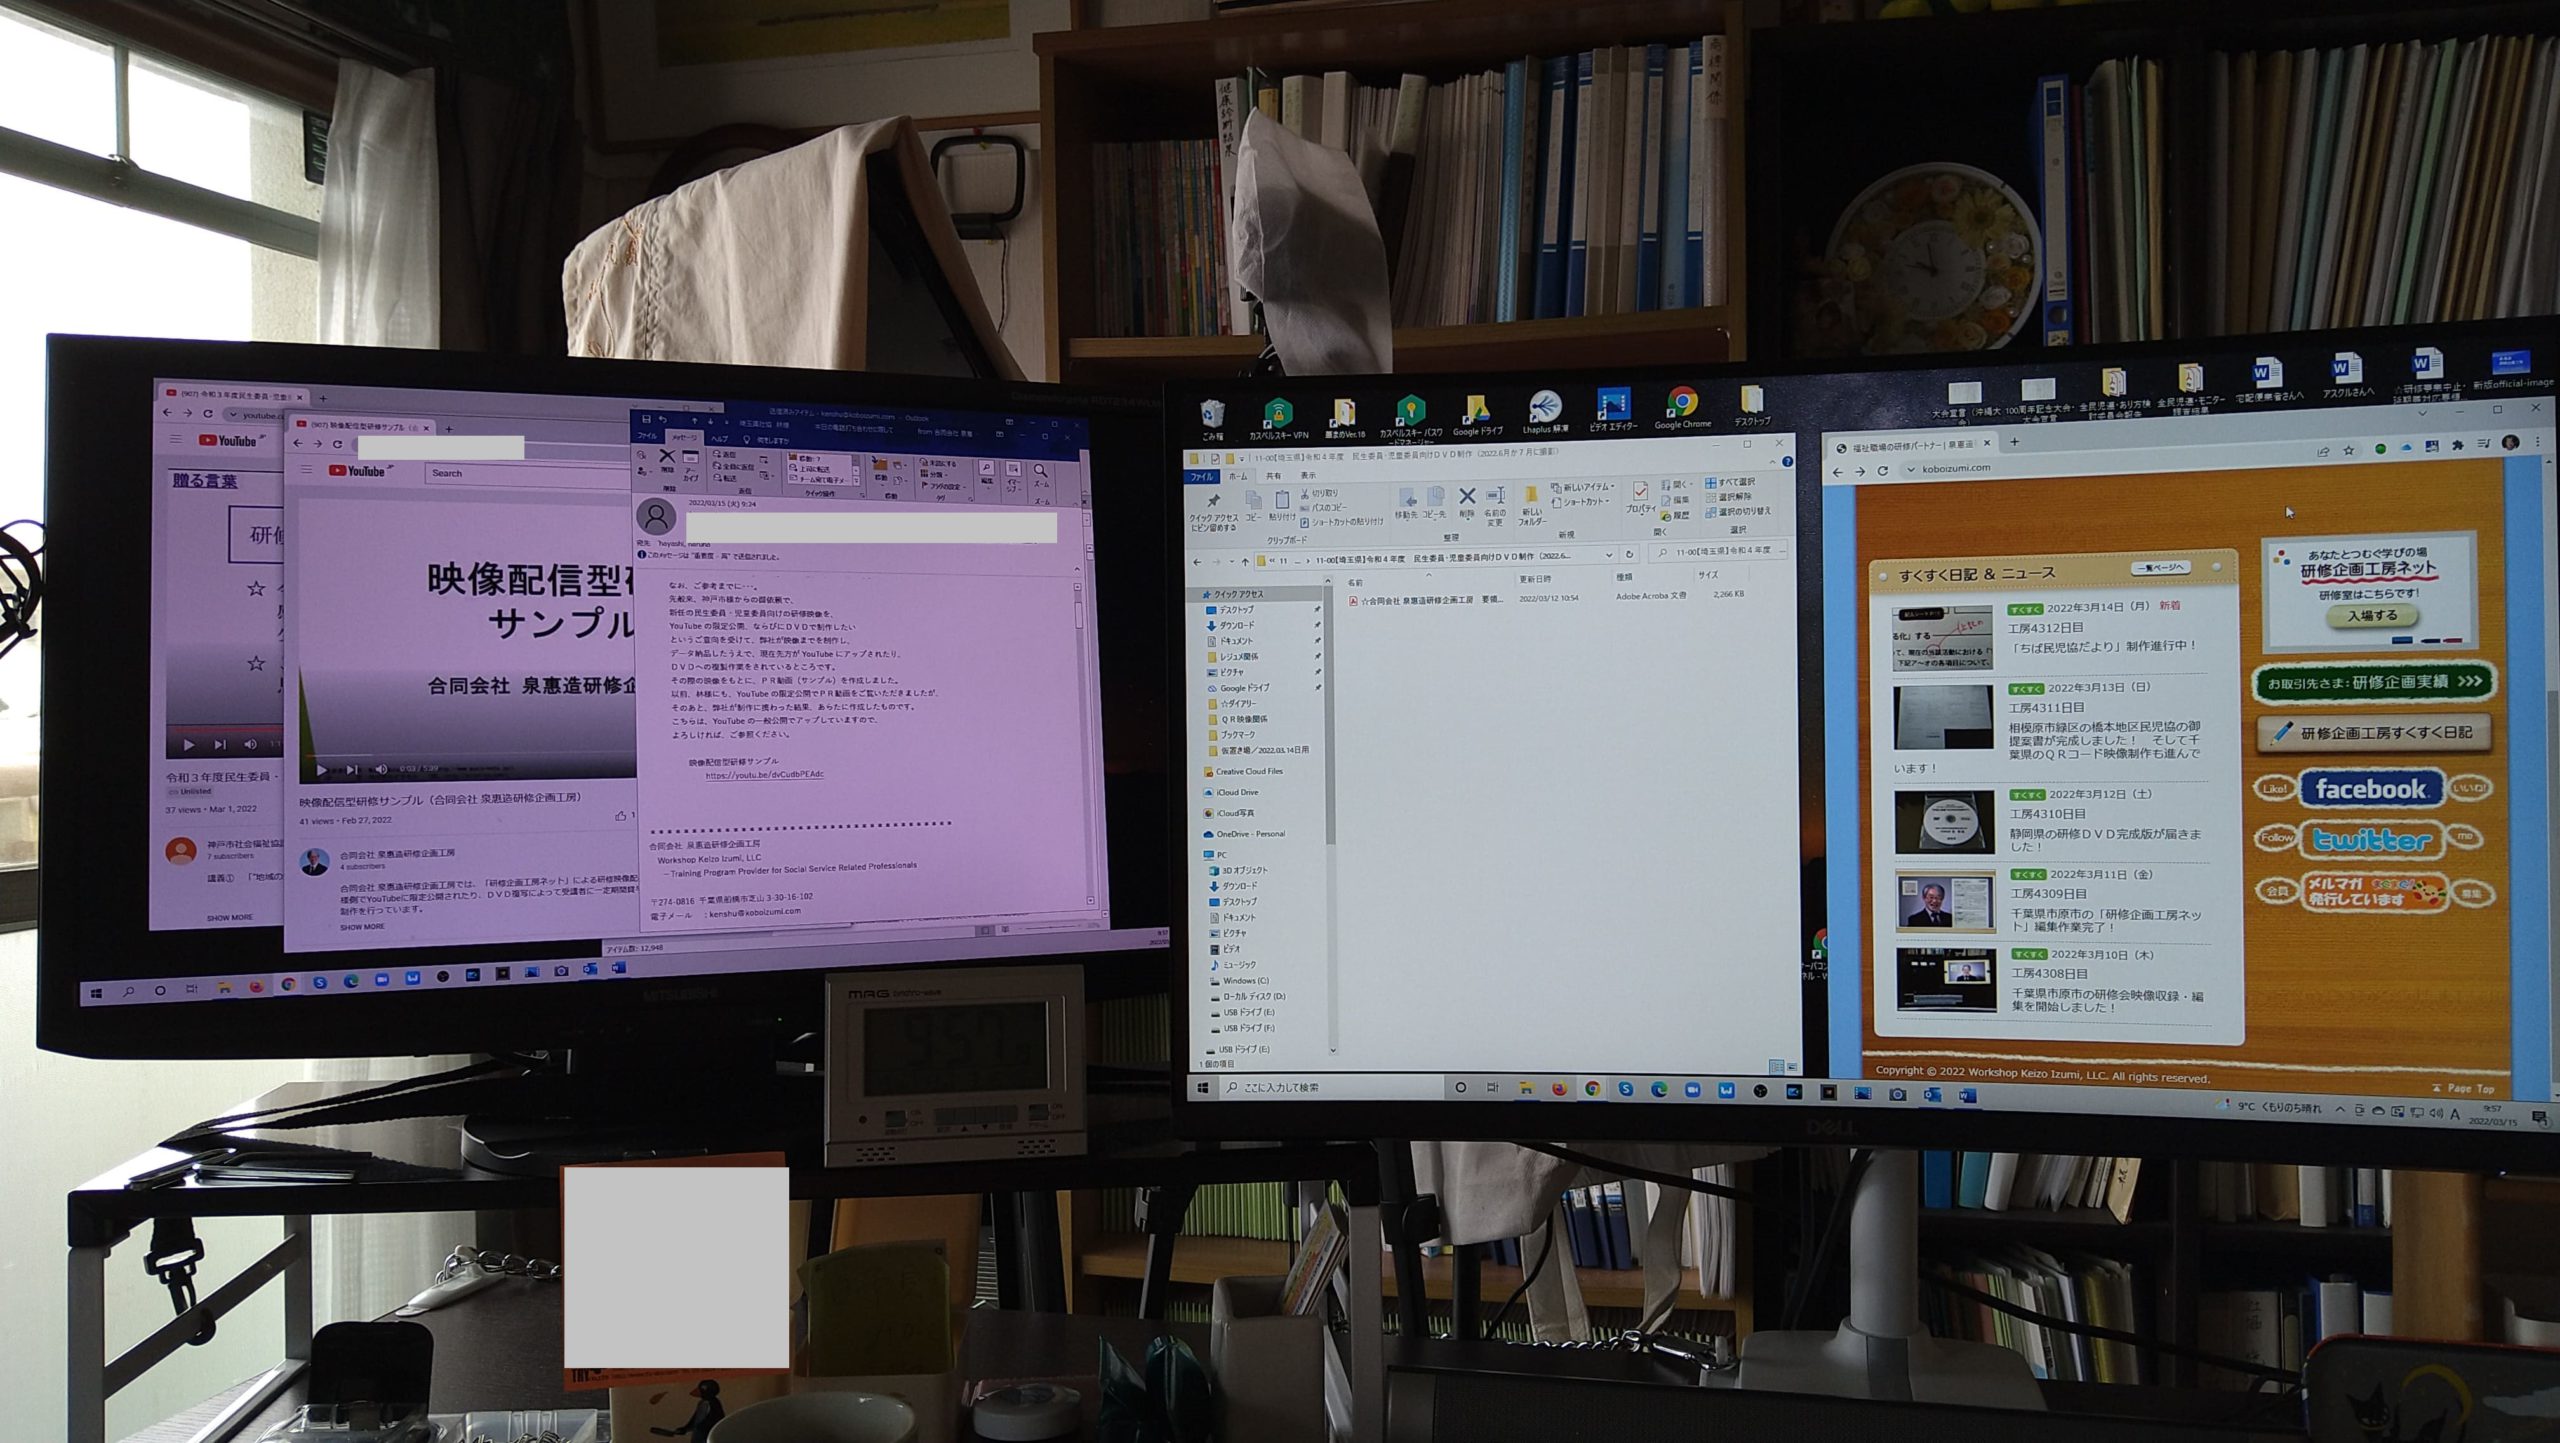This screenshot has height=1443, width=2560.
Task: Click the 一覧ページへ button in news panel
Action: 2160,568
